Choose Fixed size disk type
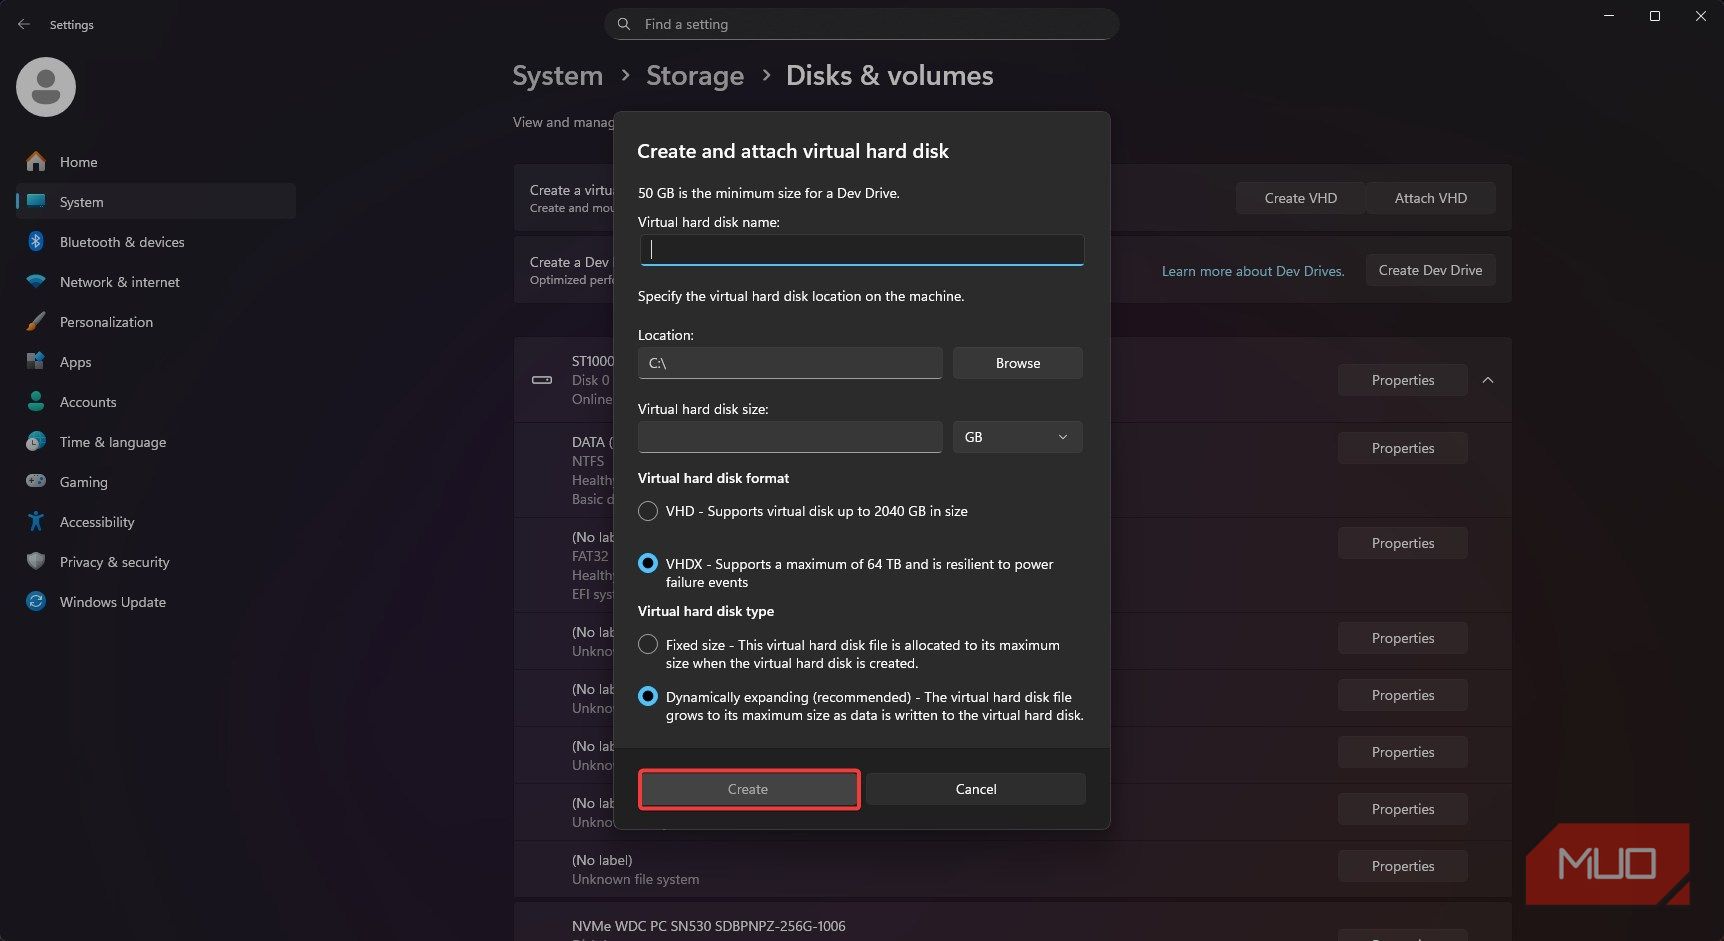This screenshot has height=941, width=1724. click(648, 644)
